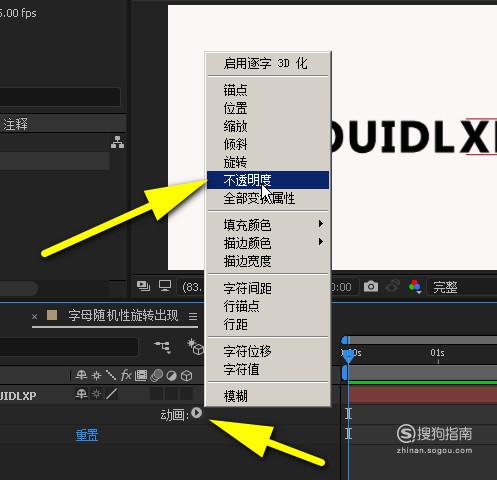Switch to 字母随机性旋转出现 composition tab
The width and height of the screenshot is (497, 480).
coord(123,315)
